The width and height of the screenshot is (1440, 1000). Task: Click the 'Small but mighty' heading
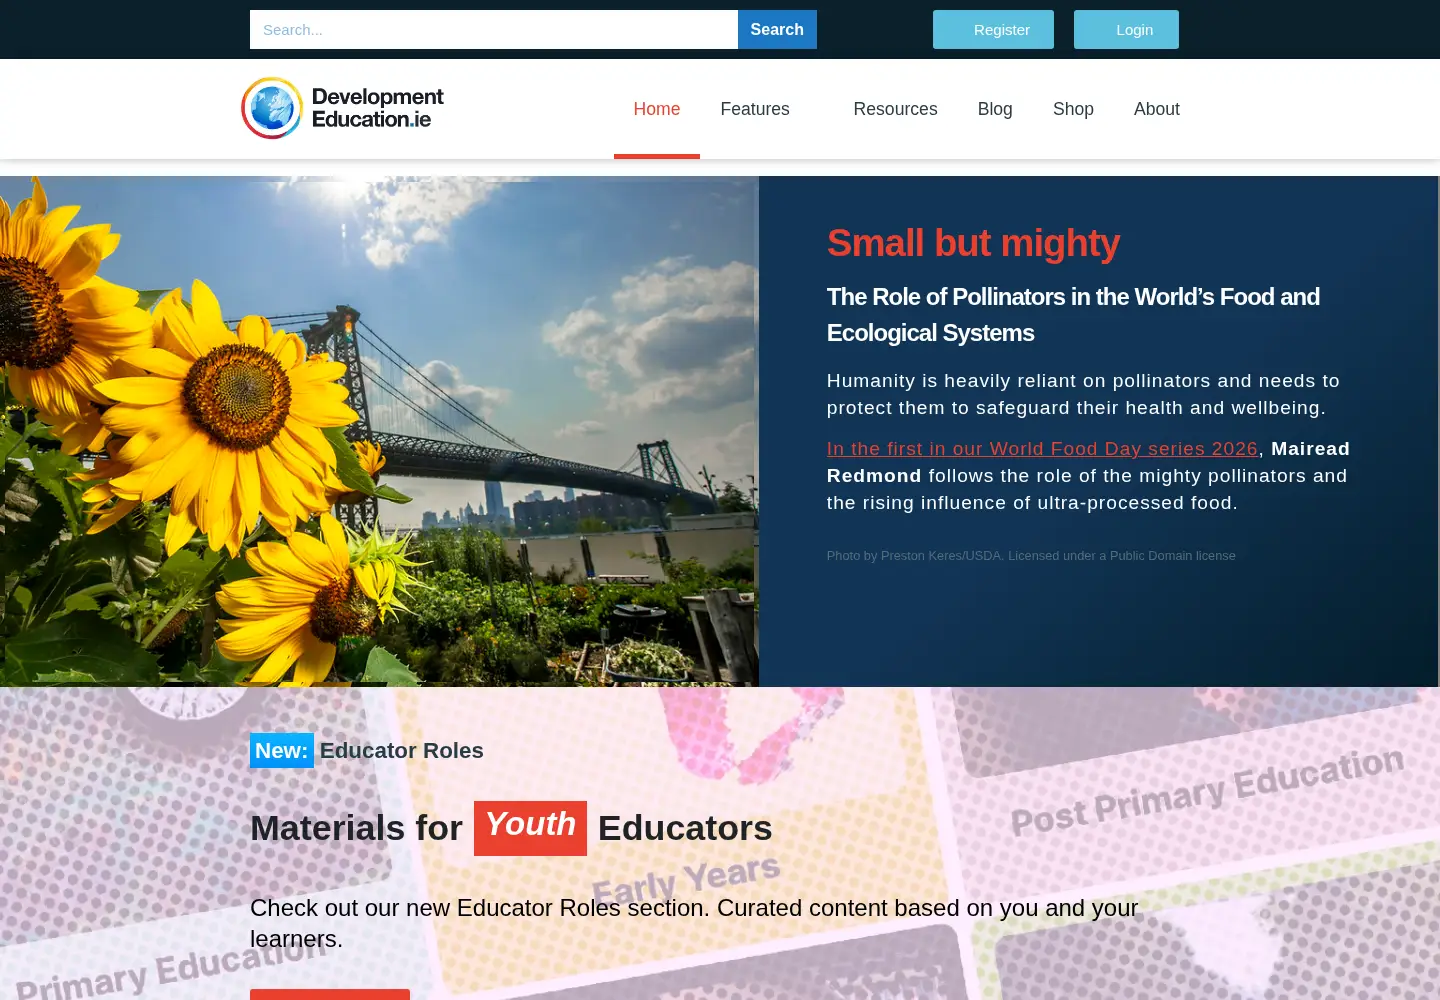973,243
